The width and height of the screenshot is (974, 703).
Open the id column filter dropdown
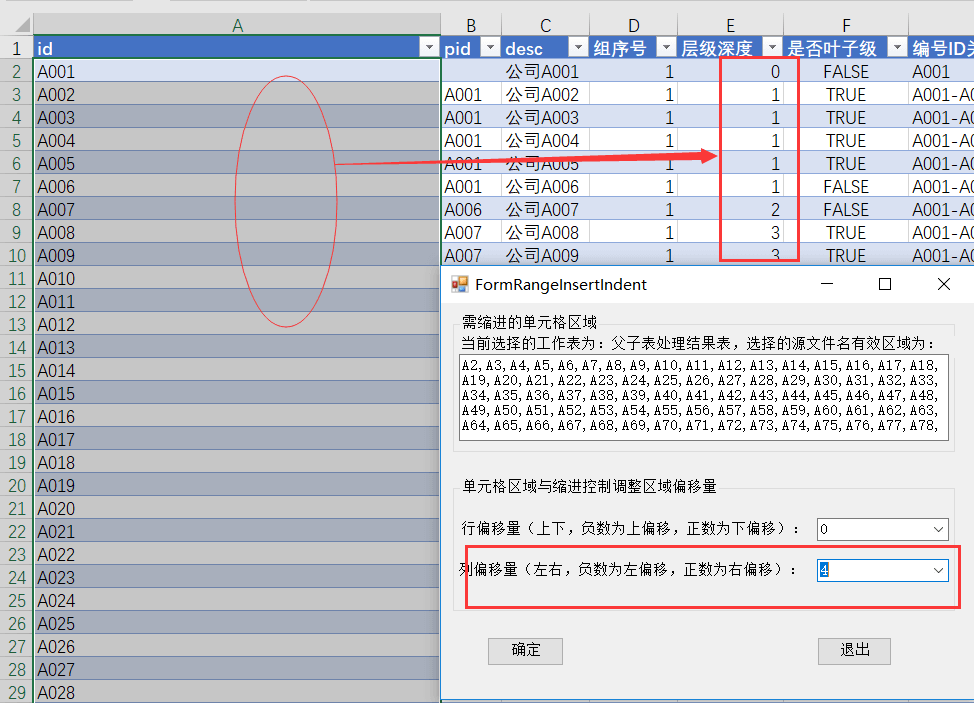tap(429, 48)
